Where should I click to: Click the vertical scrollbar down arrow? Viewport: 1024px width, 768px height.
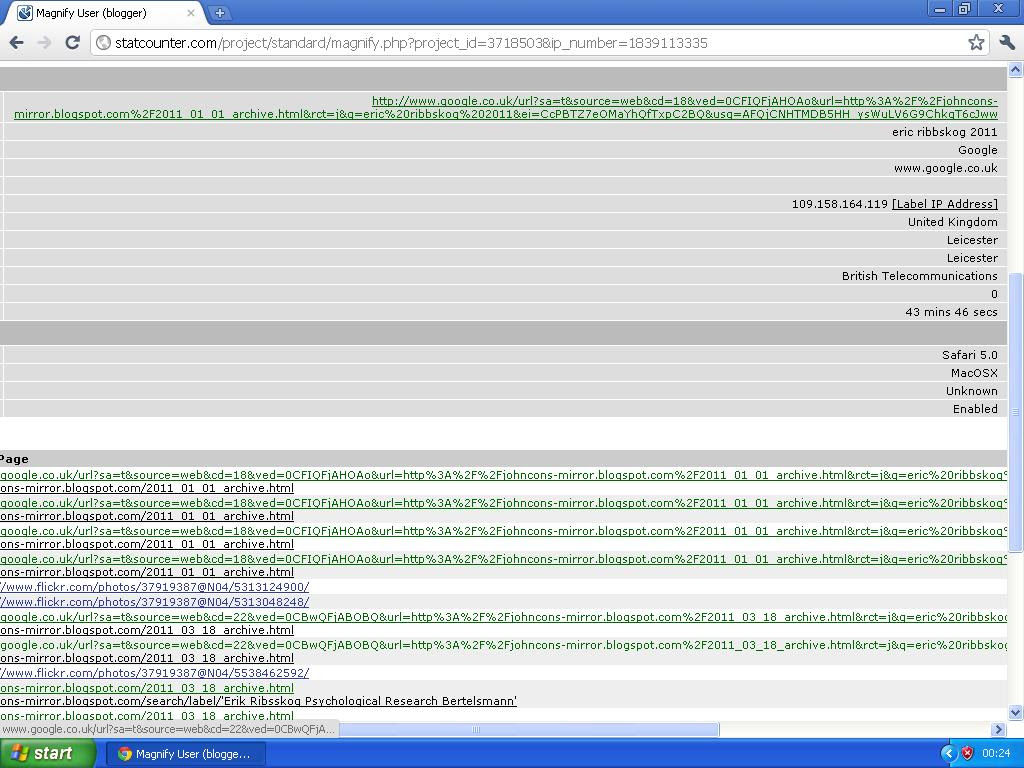tap(1016, 712)
